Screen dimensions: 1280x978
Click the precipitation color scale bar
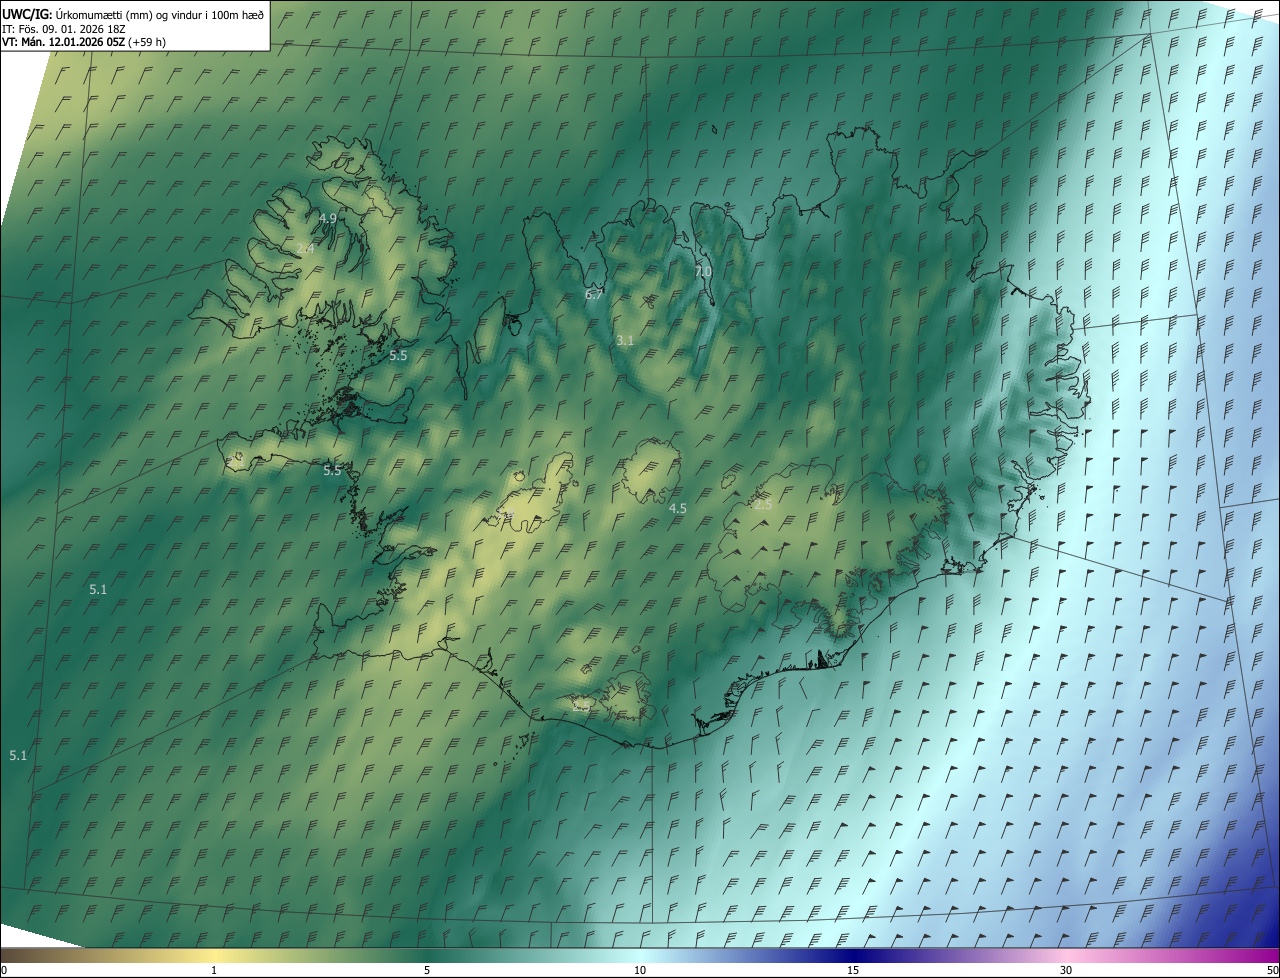[640, 955]
